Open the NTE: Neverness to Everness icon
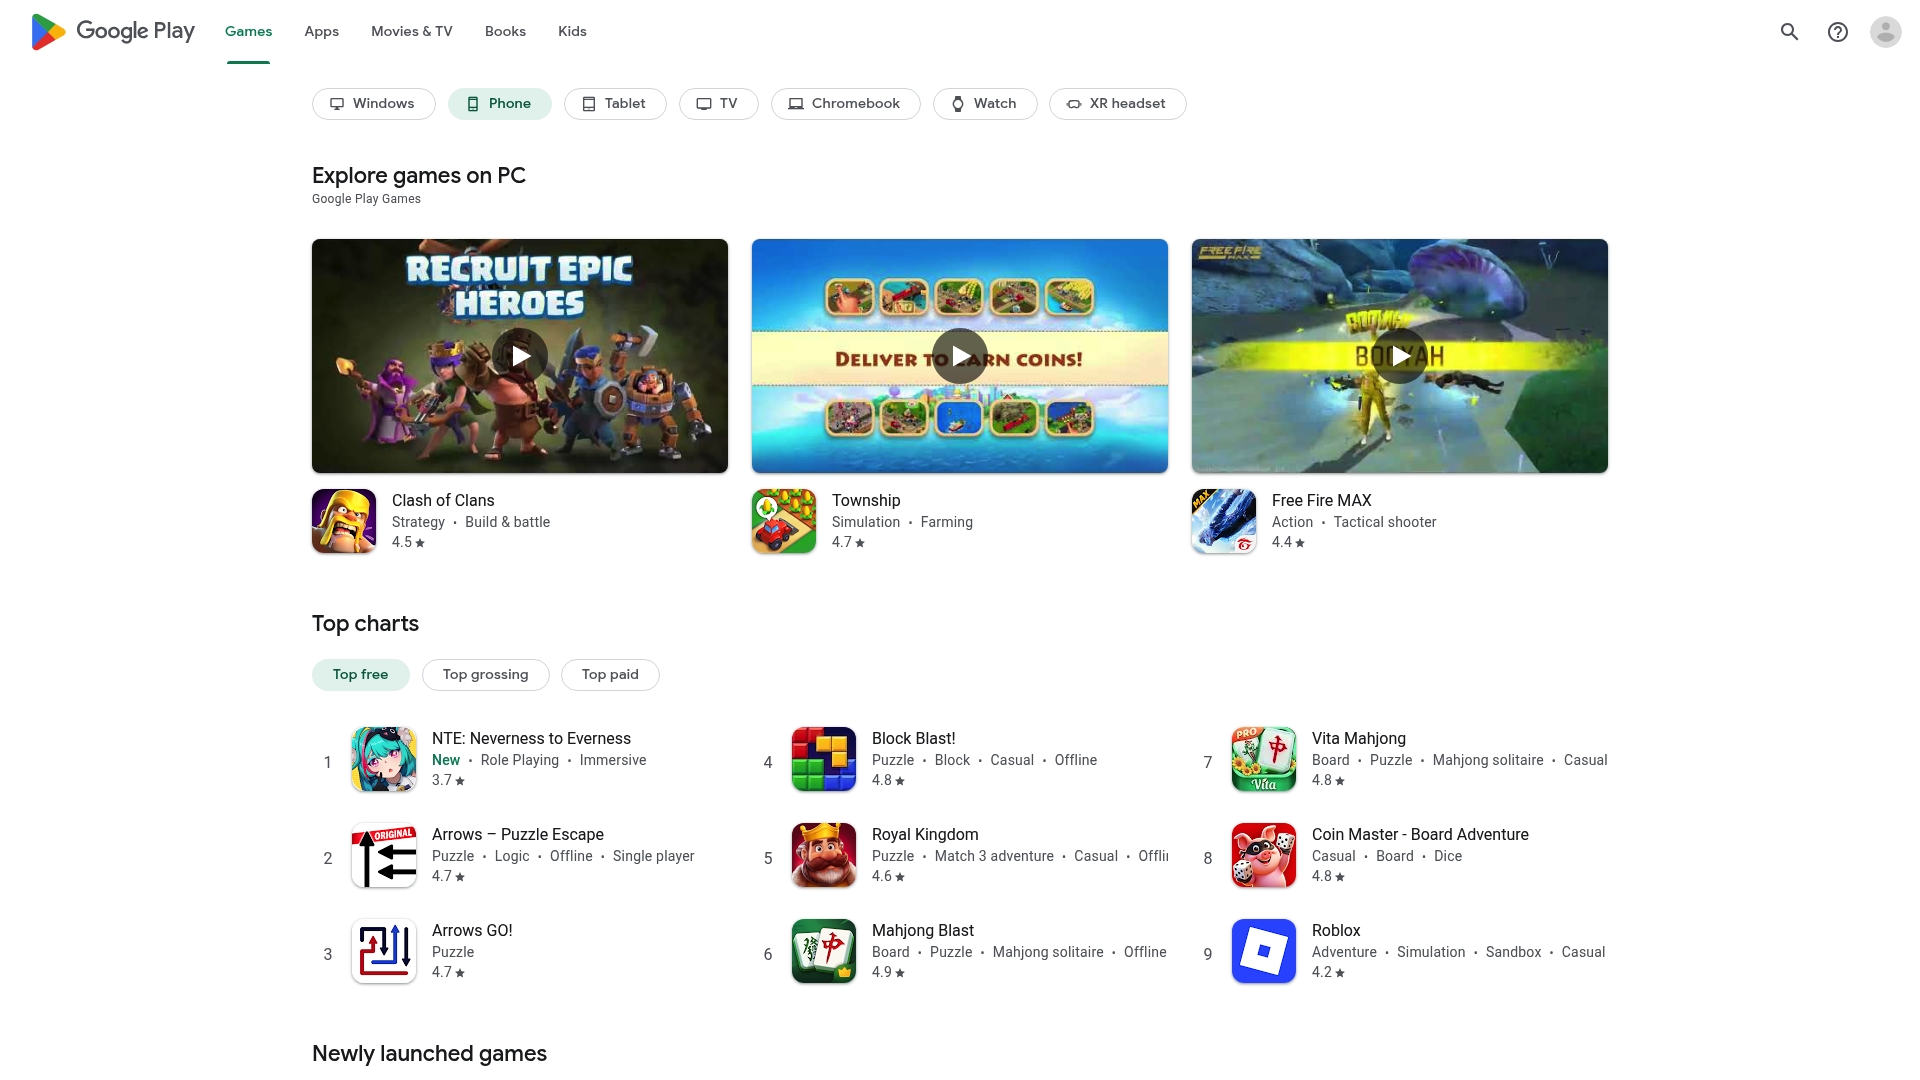This screenshot has width=1920, height=1080. [384, 759]
